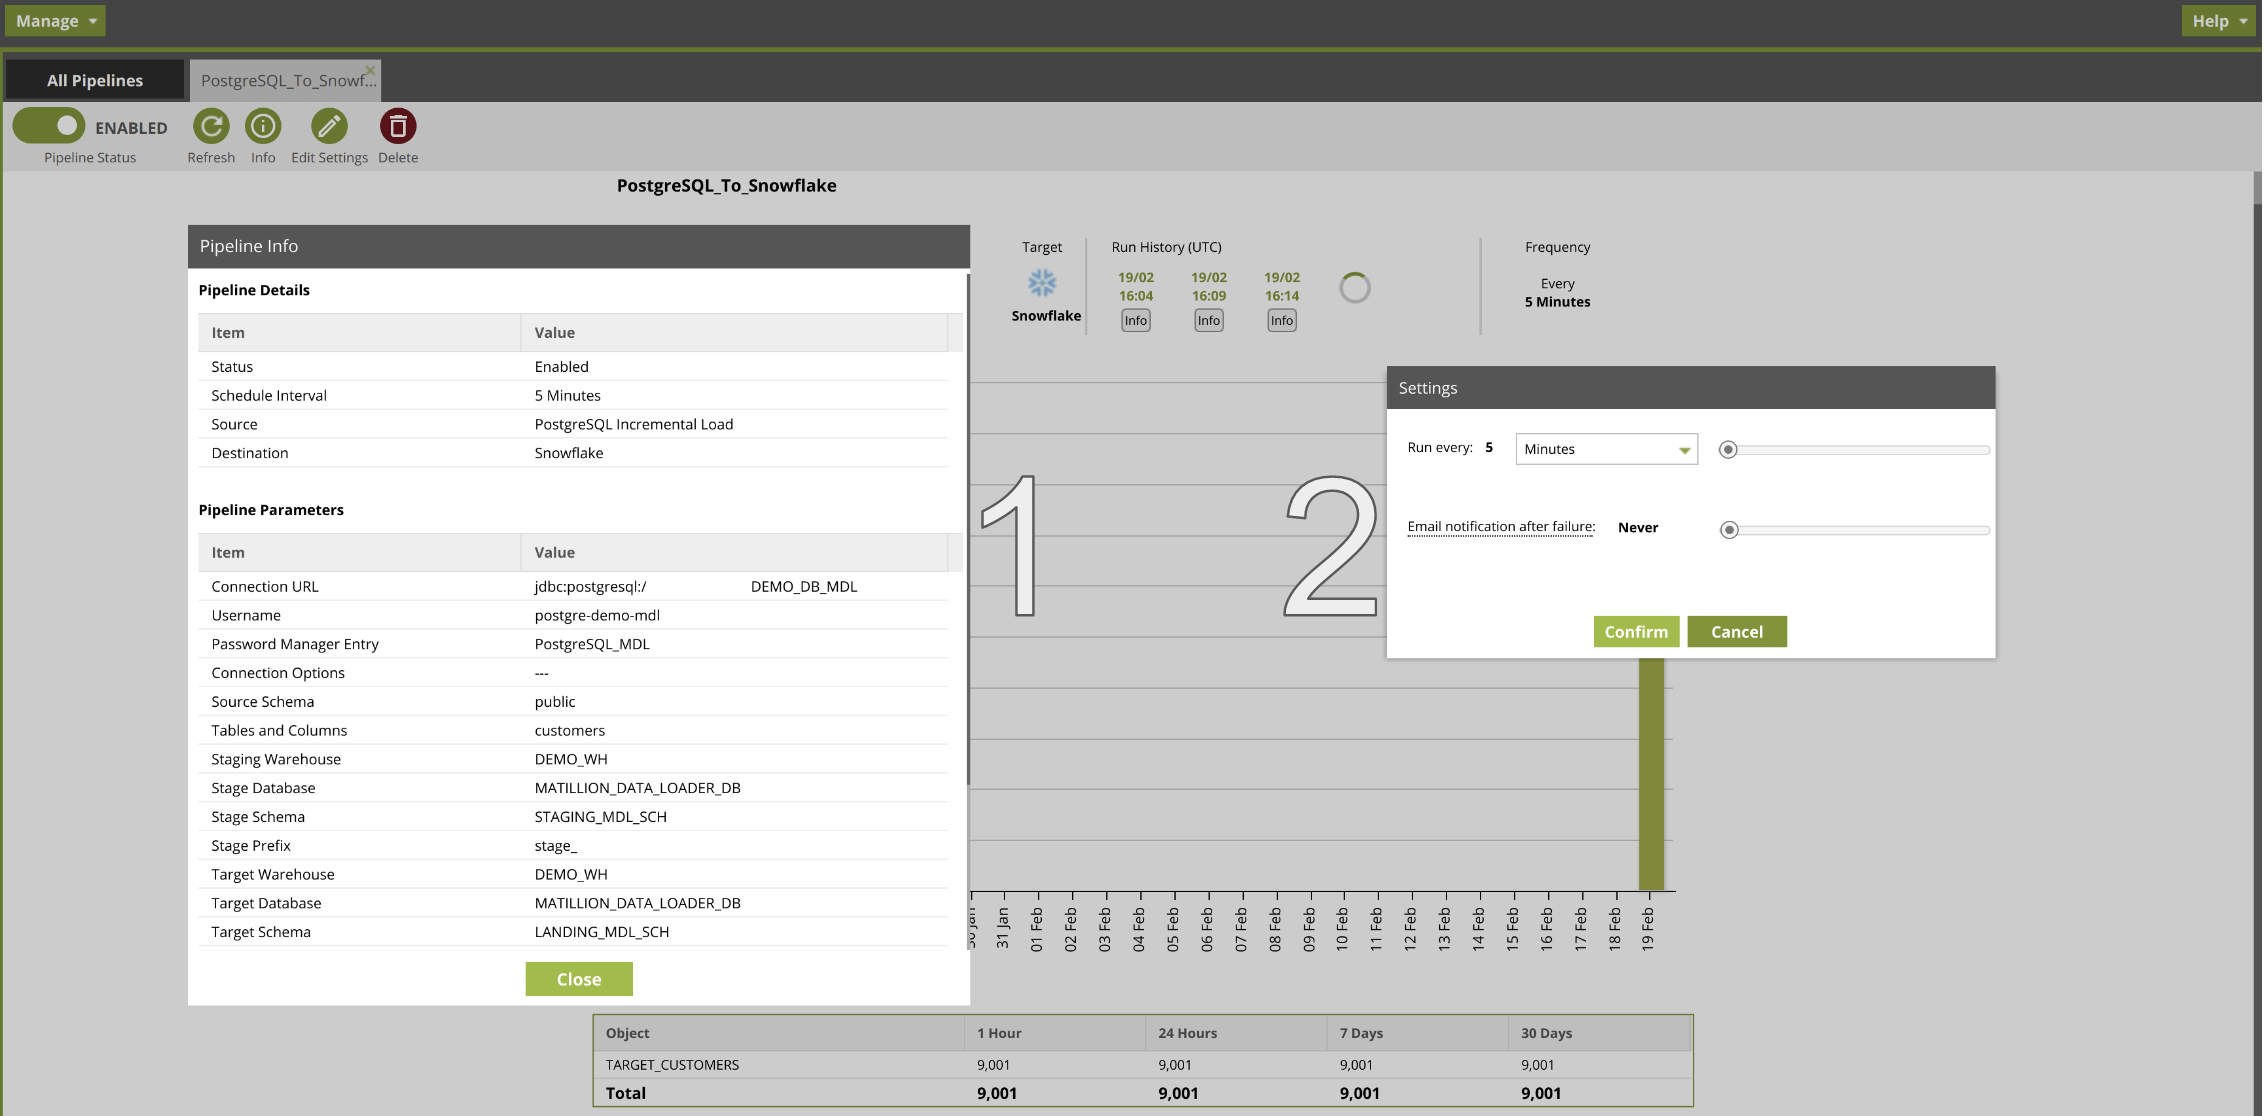This screenshot has width=2264, height=1116.
Task: Click Close in the Pipeline Info dialog
Action: click(579, 980)
